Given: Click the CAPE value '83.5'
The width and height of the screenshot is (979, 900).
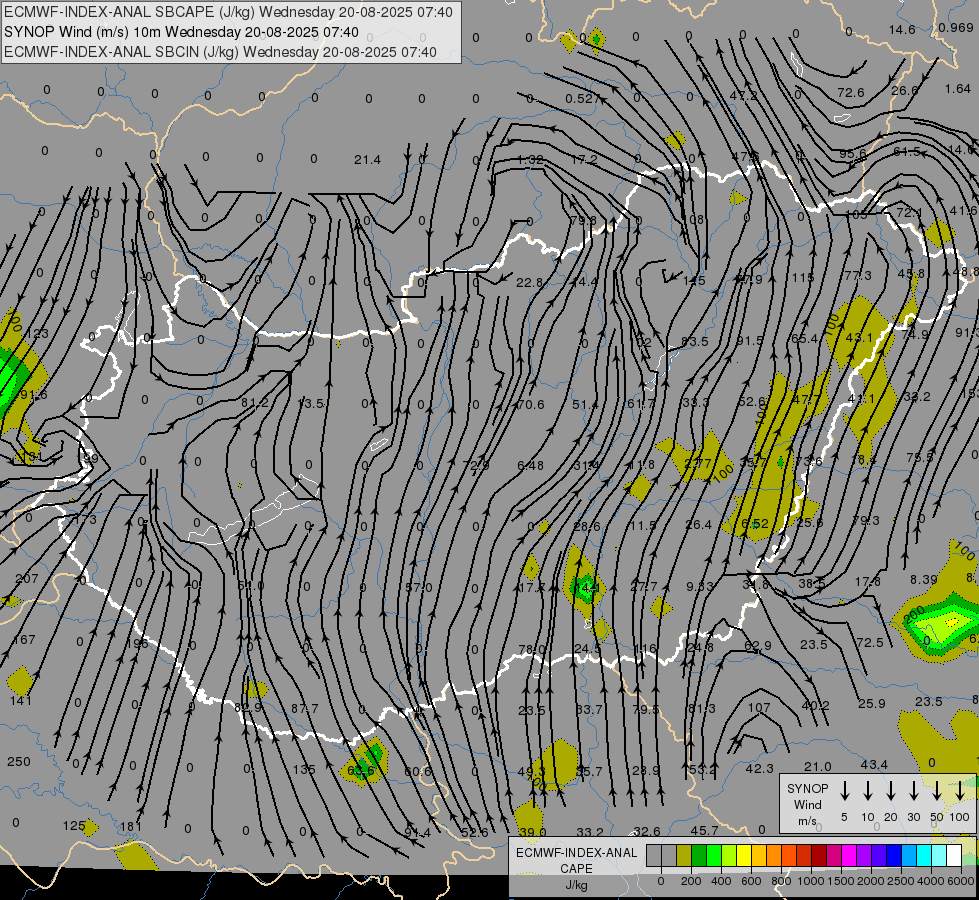Looking at the screenshot, I should coord(695,342).
